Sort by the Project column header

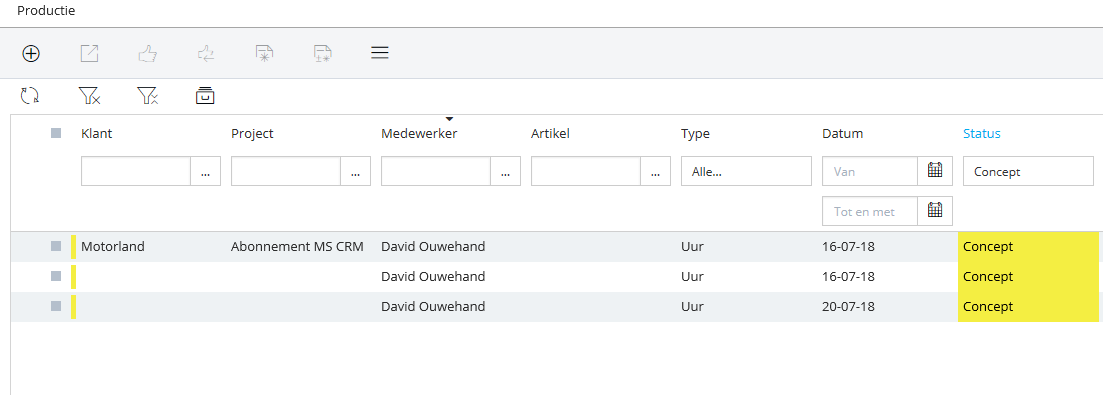tap(252, 134)
